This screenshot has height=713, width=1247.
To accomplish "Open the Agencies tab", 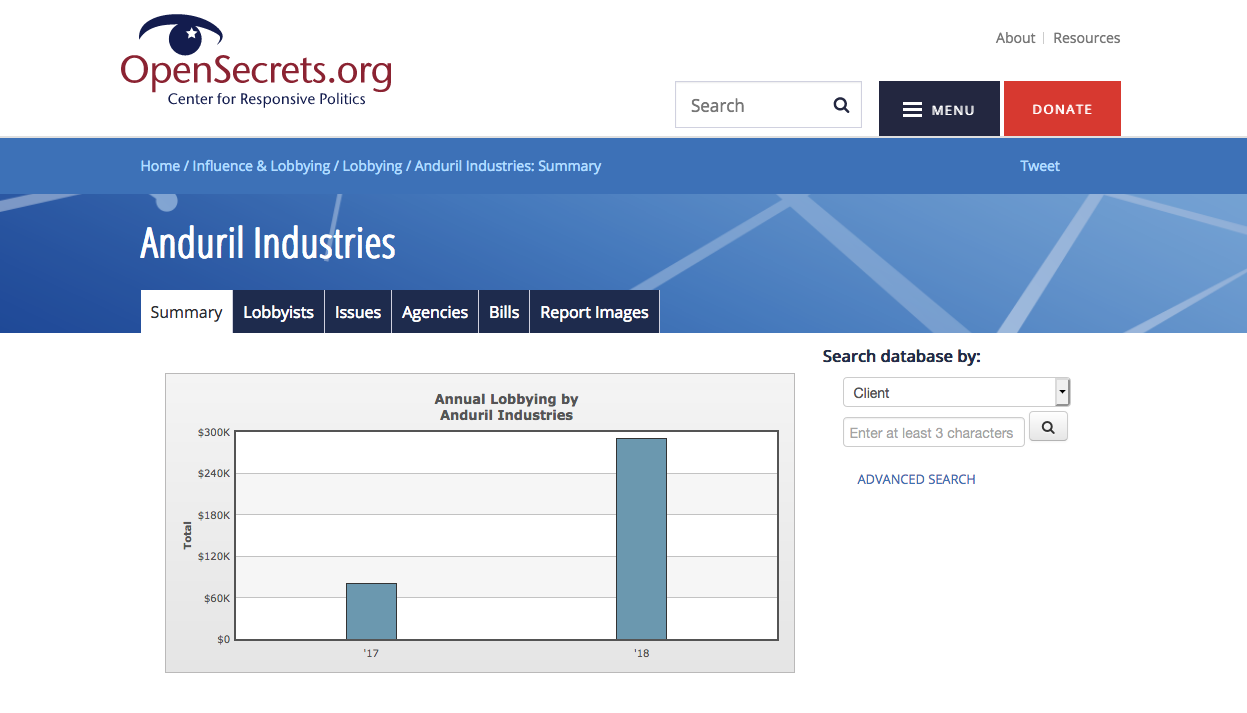I will tap(435, 312).
